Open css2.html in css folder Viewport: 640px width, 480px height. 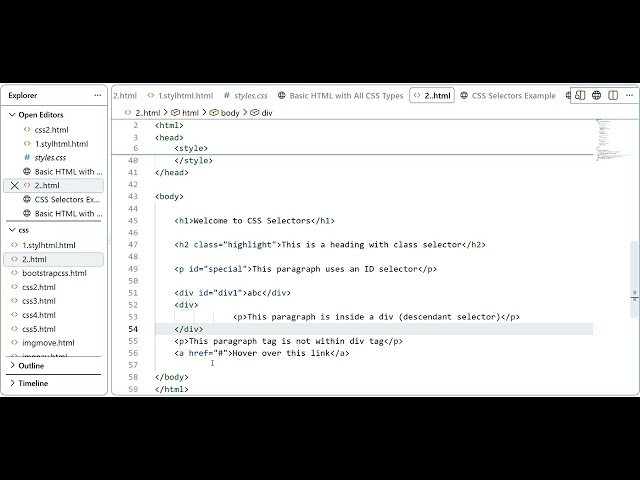point(39,287)
